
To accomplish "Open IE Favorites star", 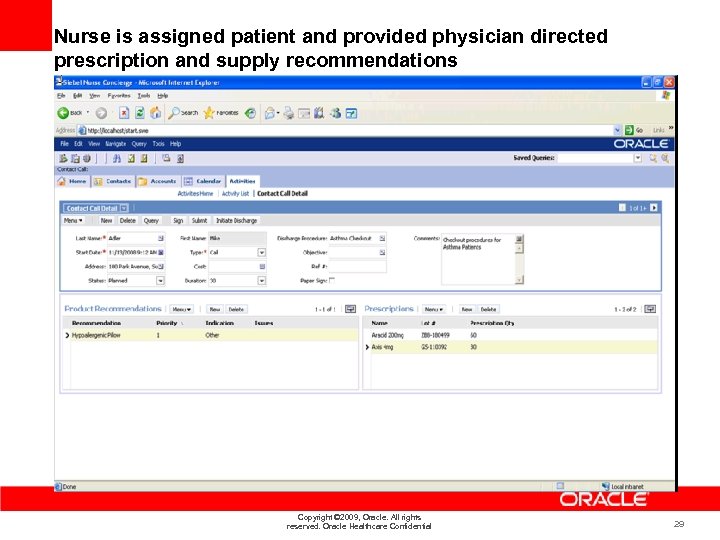I will point(209,113).
